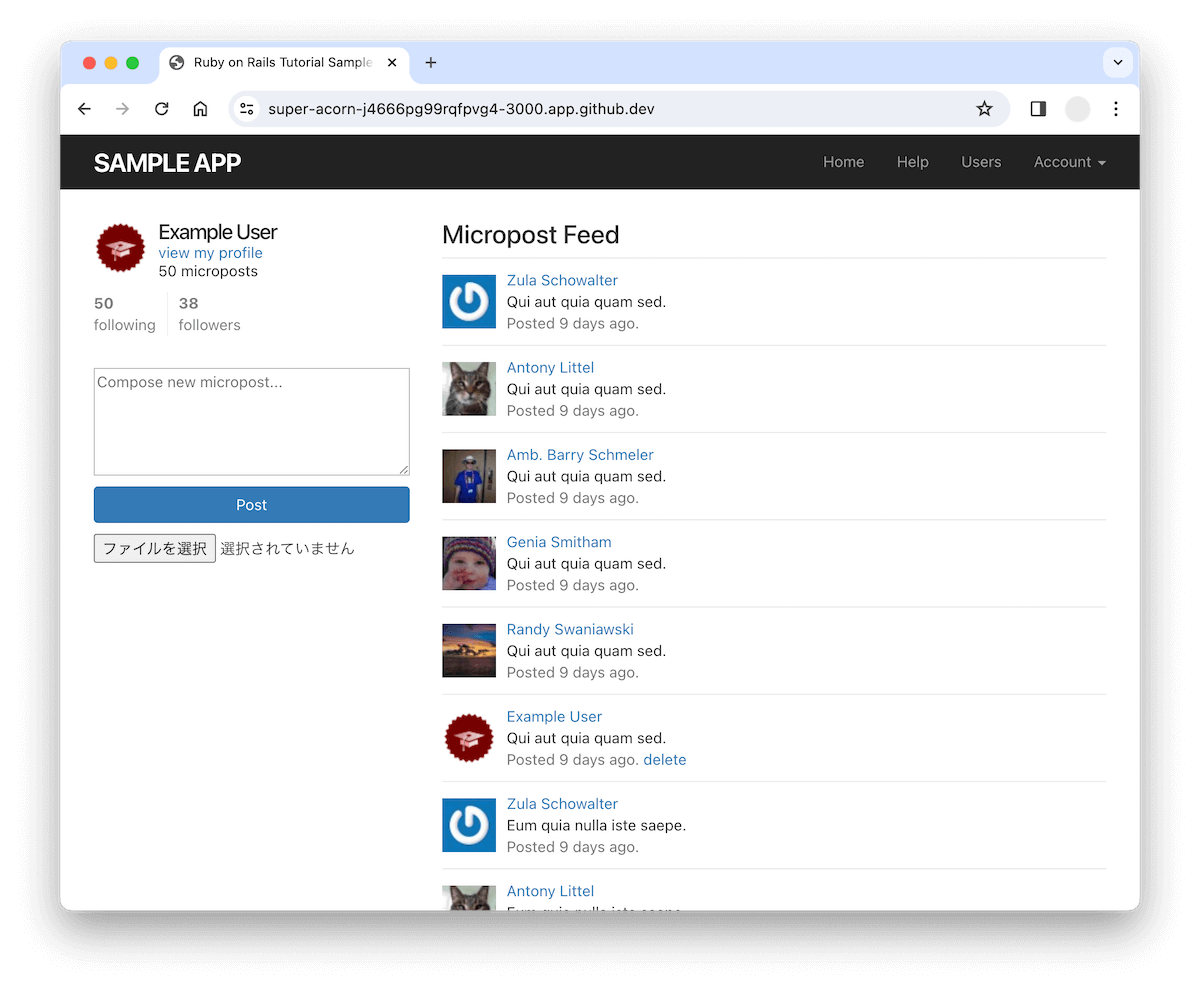Click the first Antony Littel cat avatar
The width and height of the screenshot is (1200, 990).
coord(469,388)
